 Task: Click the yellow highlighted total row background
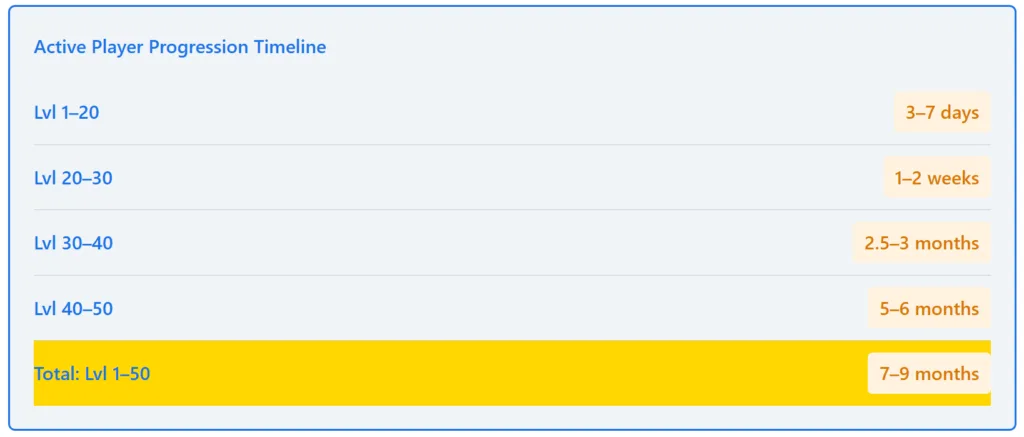[500, 374]
